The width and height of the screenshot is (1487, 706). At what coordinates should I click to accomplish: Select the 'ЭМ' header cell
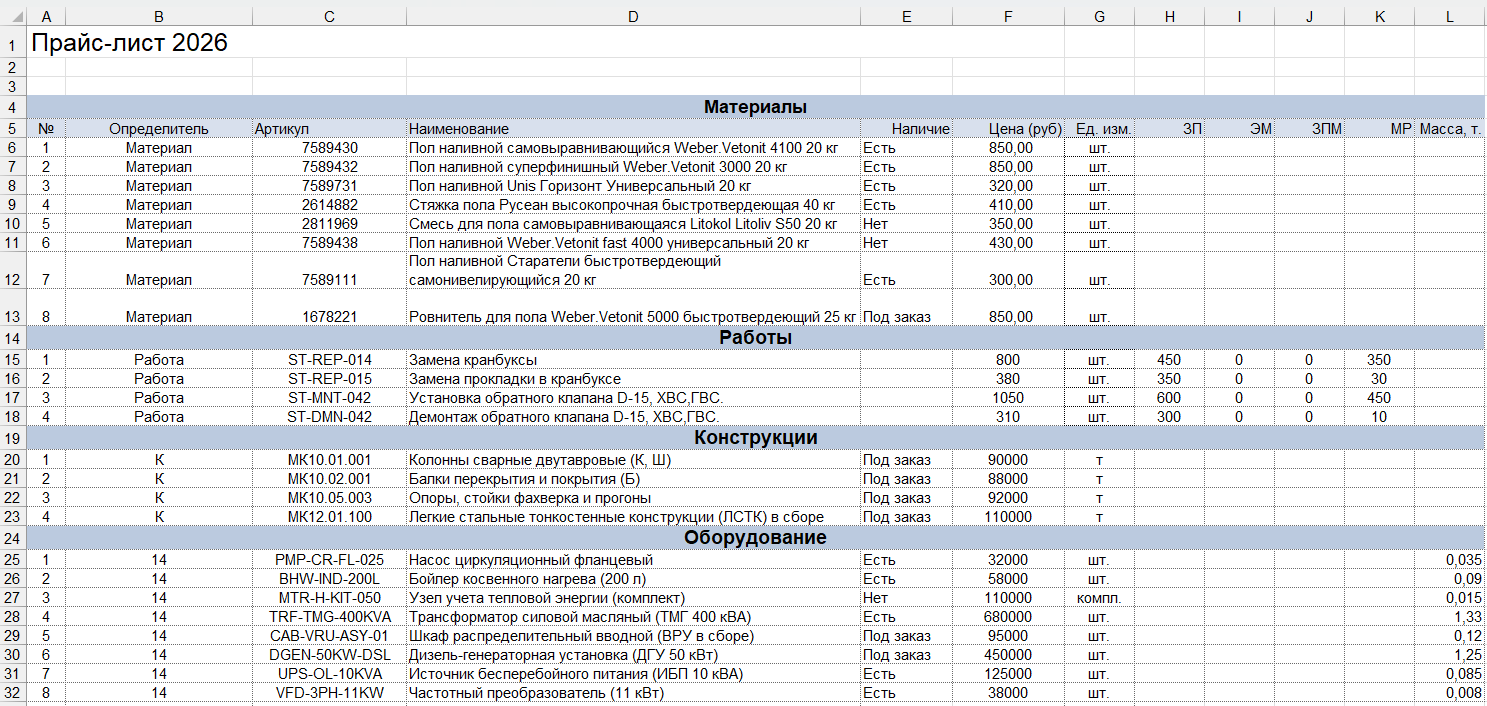pos(1239,129)
